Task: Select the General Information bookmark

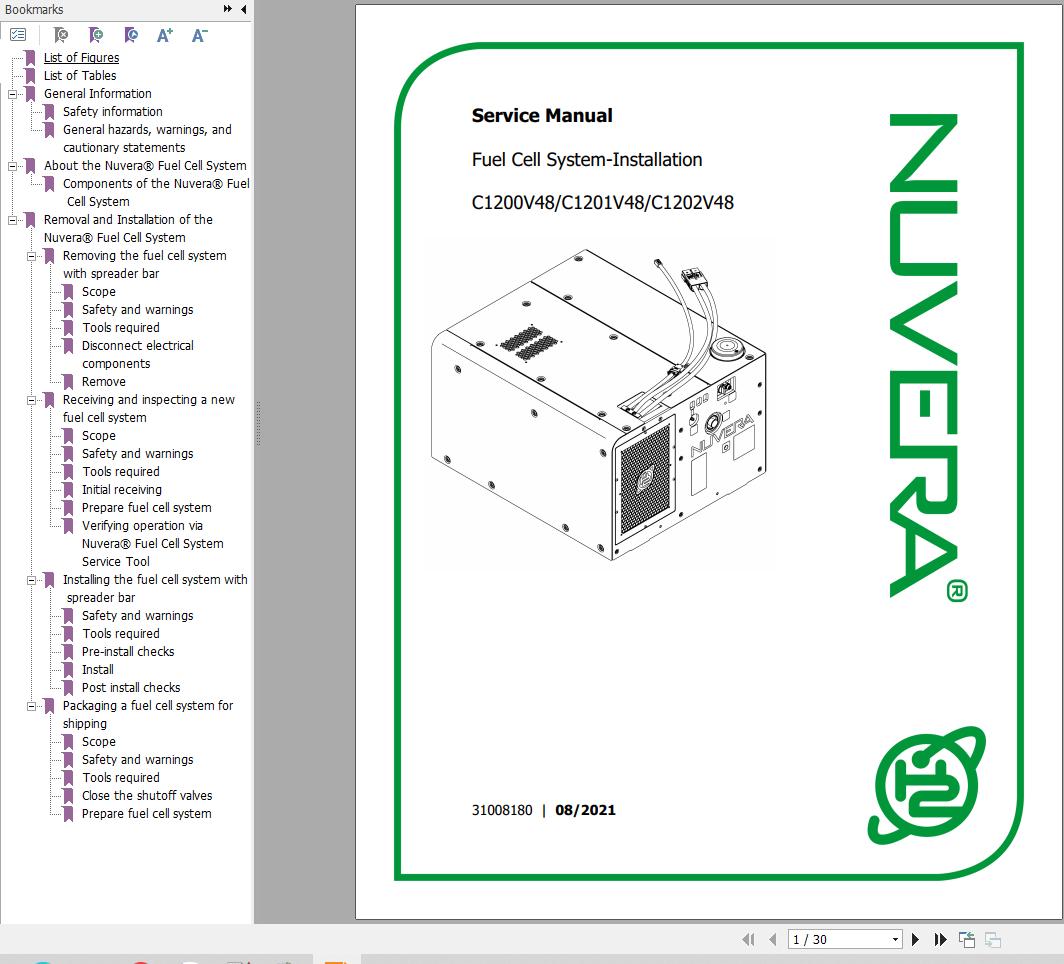Action: (98, 94)
